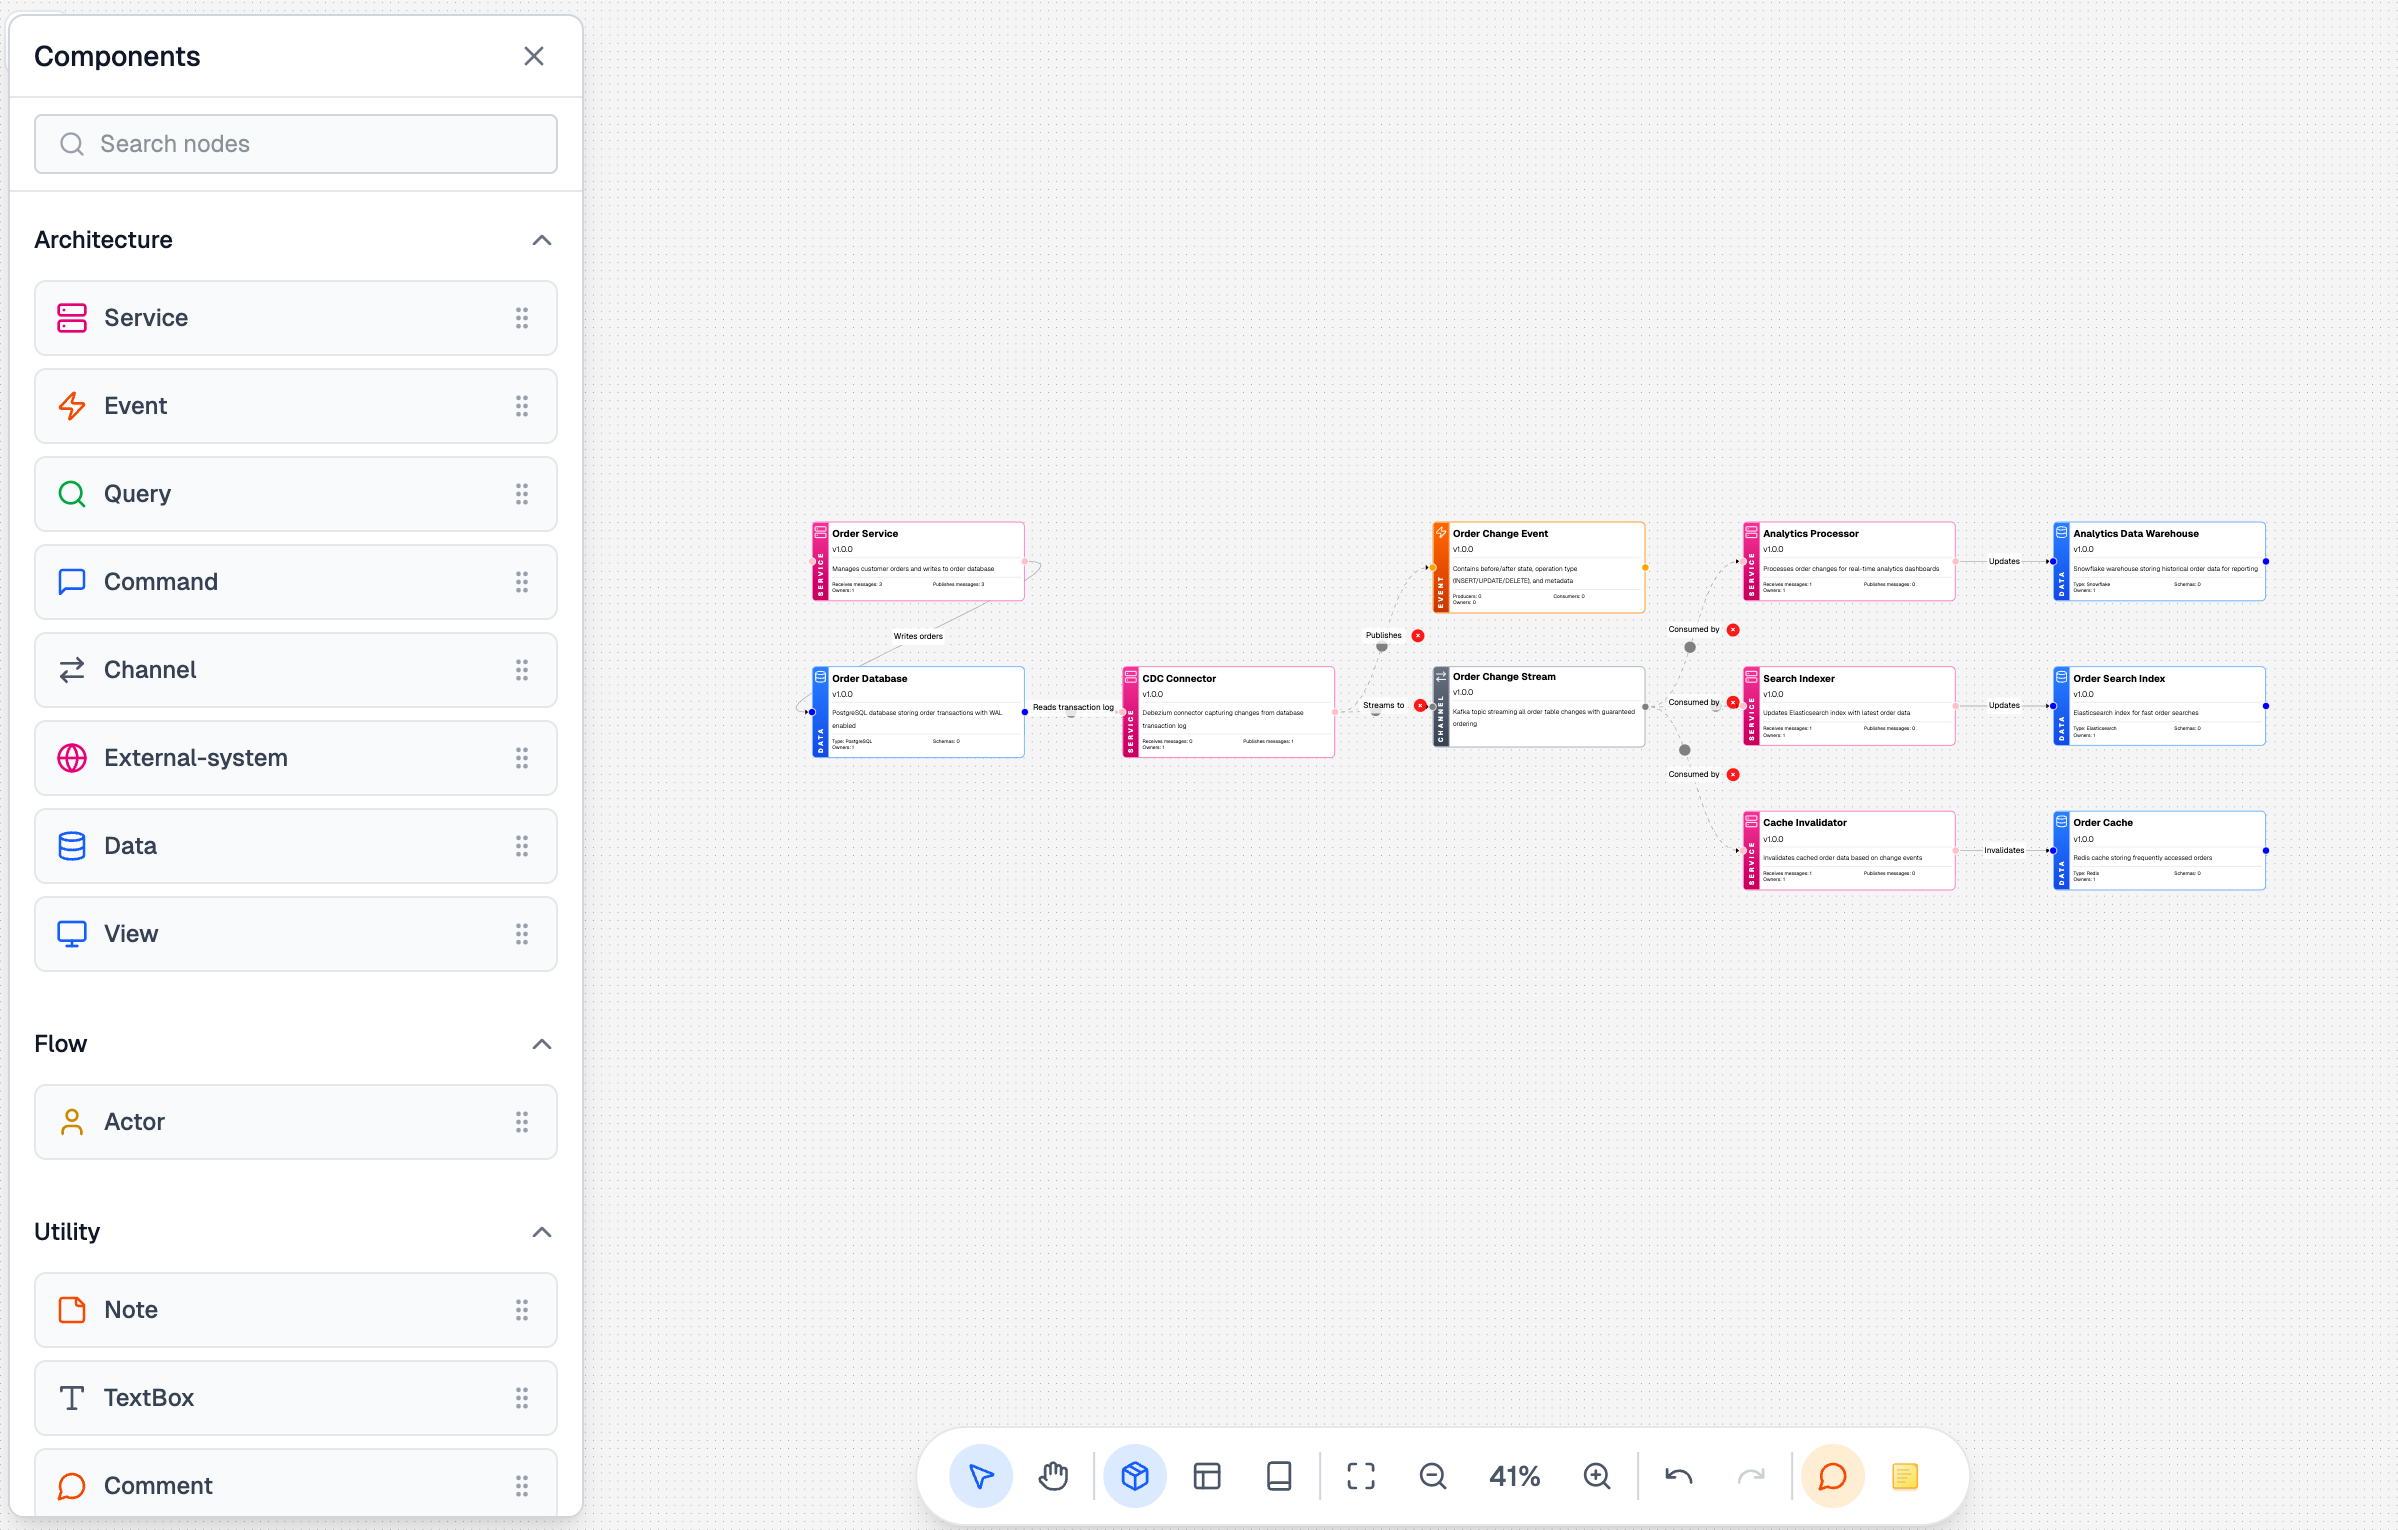Select the Order Change Stream channel node

pyautogui.click(x=1538, y=705)
